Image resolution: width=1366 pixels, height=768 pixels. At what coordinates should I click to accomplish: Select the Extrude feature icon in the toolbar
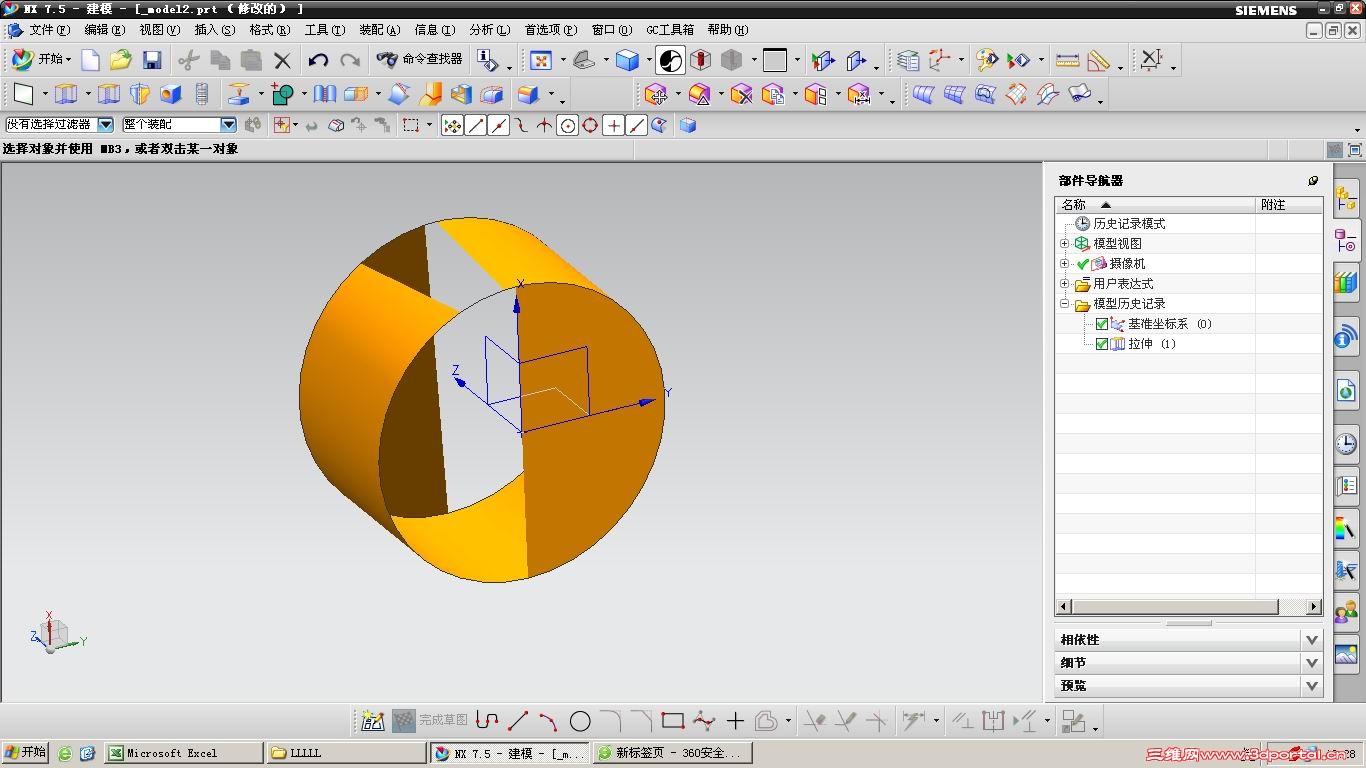(66, 94)
